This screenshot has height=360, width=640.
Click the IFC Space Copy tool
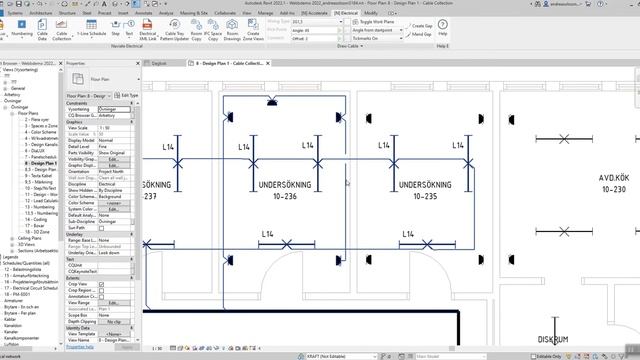click(x=213, y=30)
